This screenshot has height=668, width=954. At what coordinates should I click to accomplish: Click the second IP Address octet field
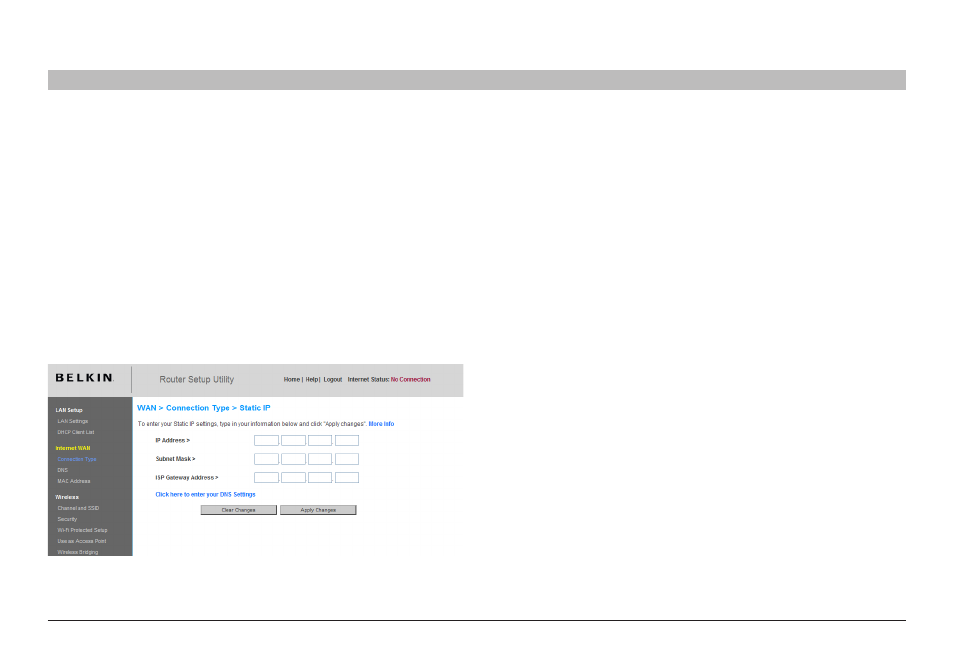pos(293,440)
